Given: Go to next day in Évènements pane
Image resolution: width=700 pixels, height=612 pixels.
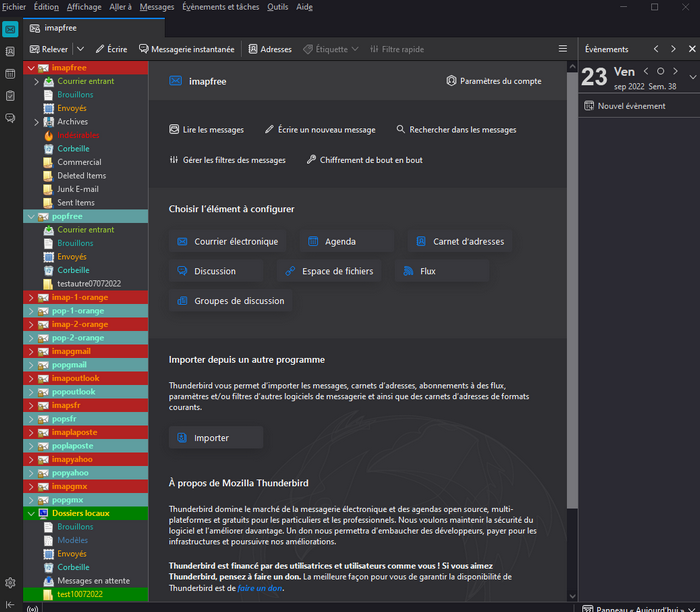Looking at the screenshot, I should 675,71.
